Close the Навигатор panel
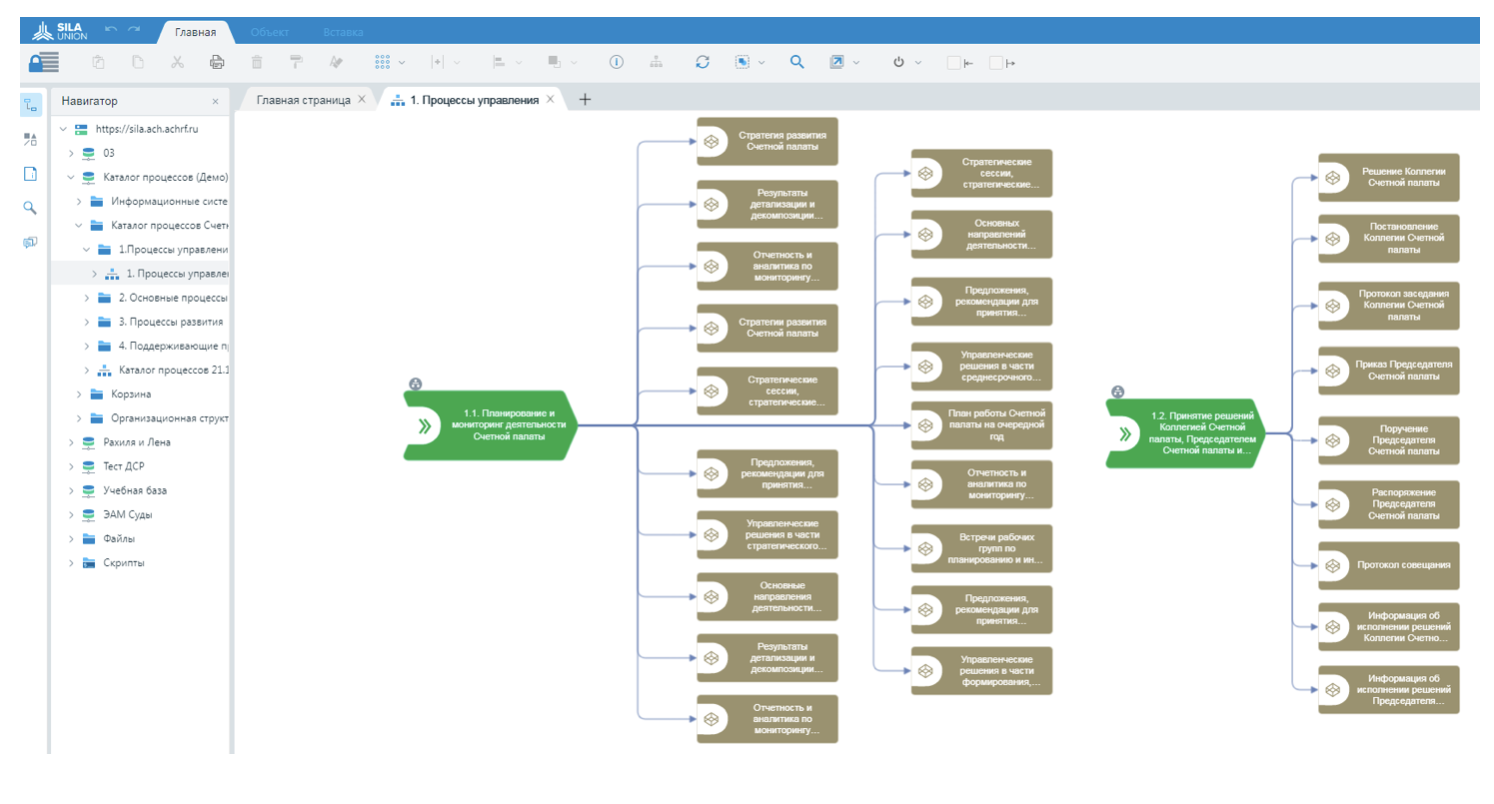 215,101
